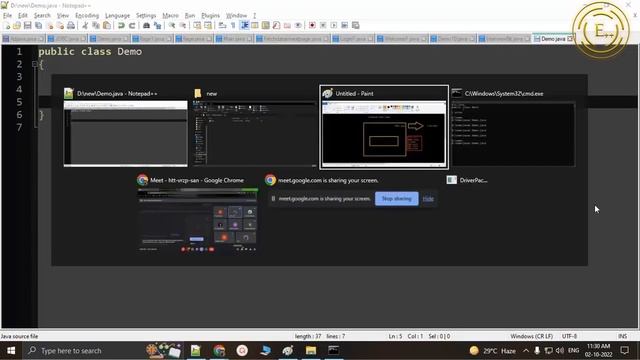Viewport: 640px width, 360px height.
Task: Click the Save All toolbar icon
Action: tap(38, 26)
